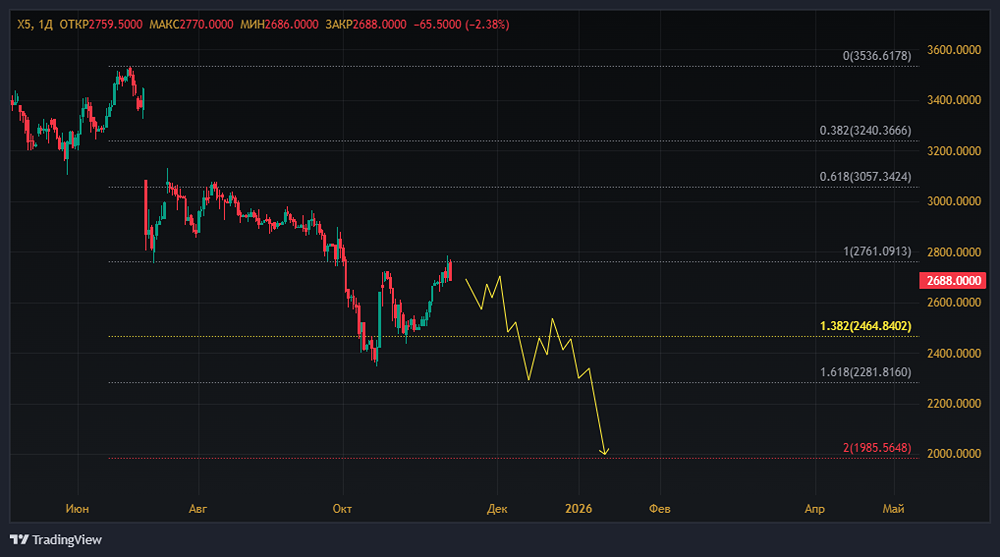Click the 2200.0000 price axis label
Image resolution: width=1000 pixels, height=557 pixels.
[954, 403]
